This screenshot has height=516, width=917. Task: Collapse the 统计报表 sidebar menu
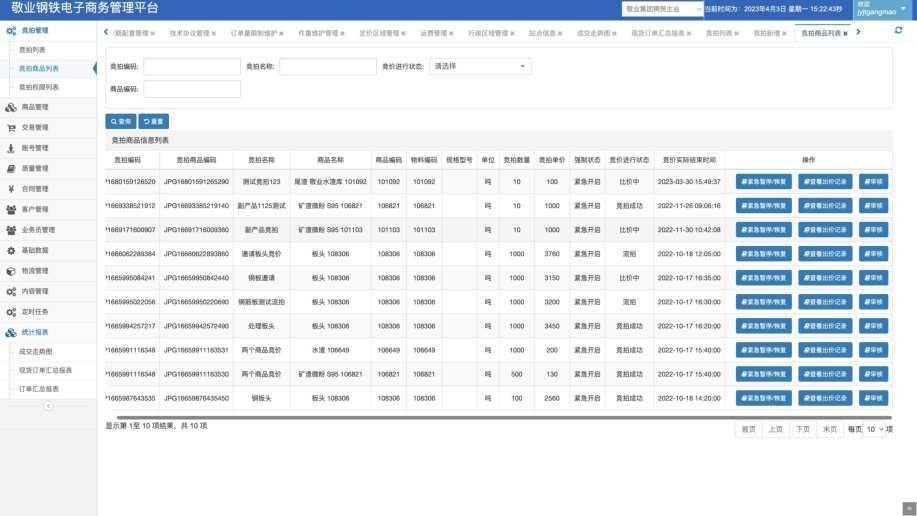(49, 332)
